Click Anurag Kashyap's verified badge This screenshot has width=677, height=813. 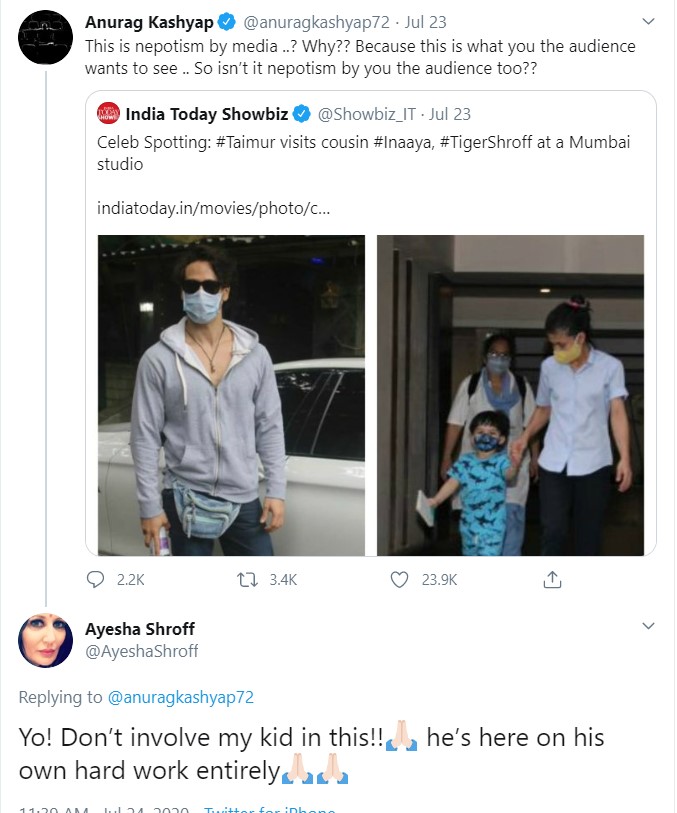pyautogui.click(x=227, y=21)
